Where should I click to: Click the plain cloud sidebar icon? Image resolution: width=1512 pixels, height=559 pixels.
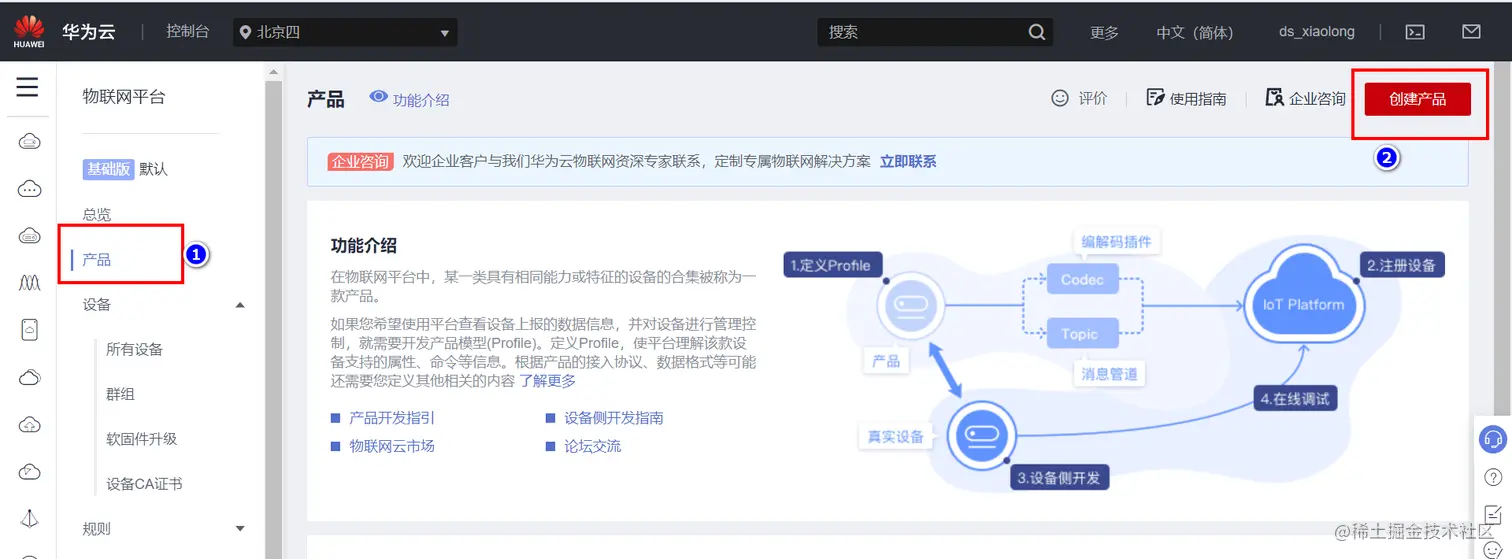(x=29, y=377)
